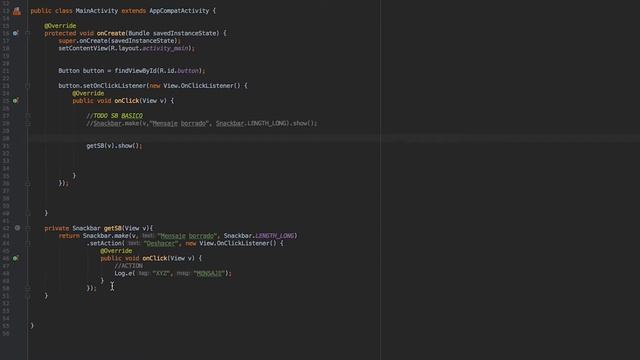Click the "Mensaje borrado" string in the return statement

coord(187,236)
